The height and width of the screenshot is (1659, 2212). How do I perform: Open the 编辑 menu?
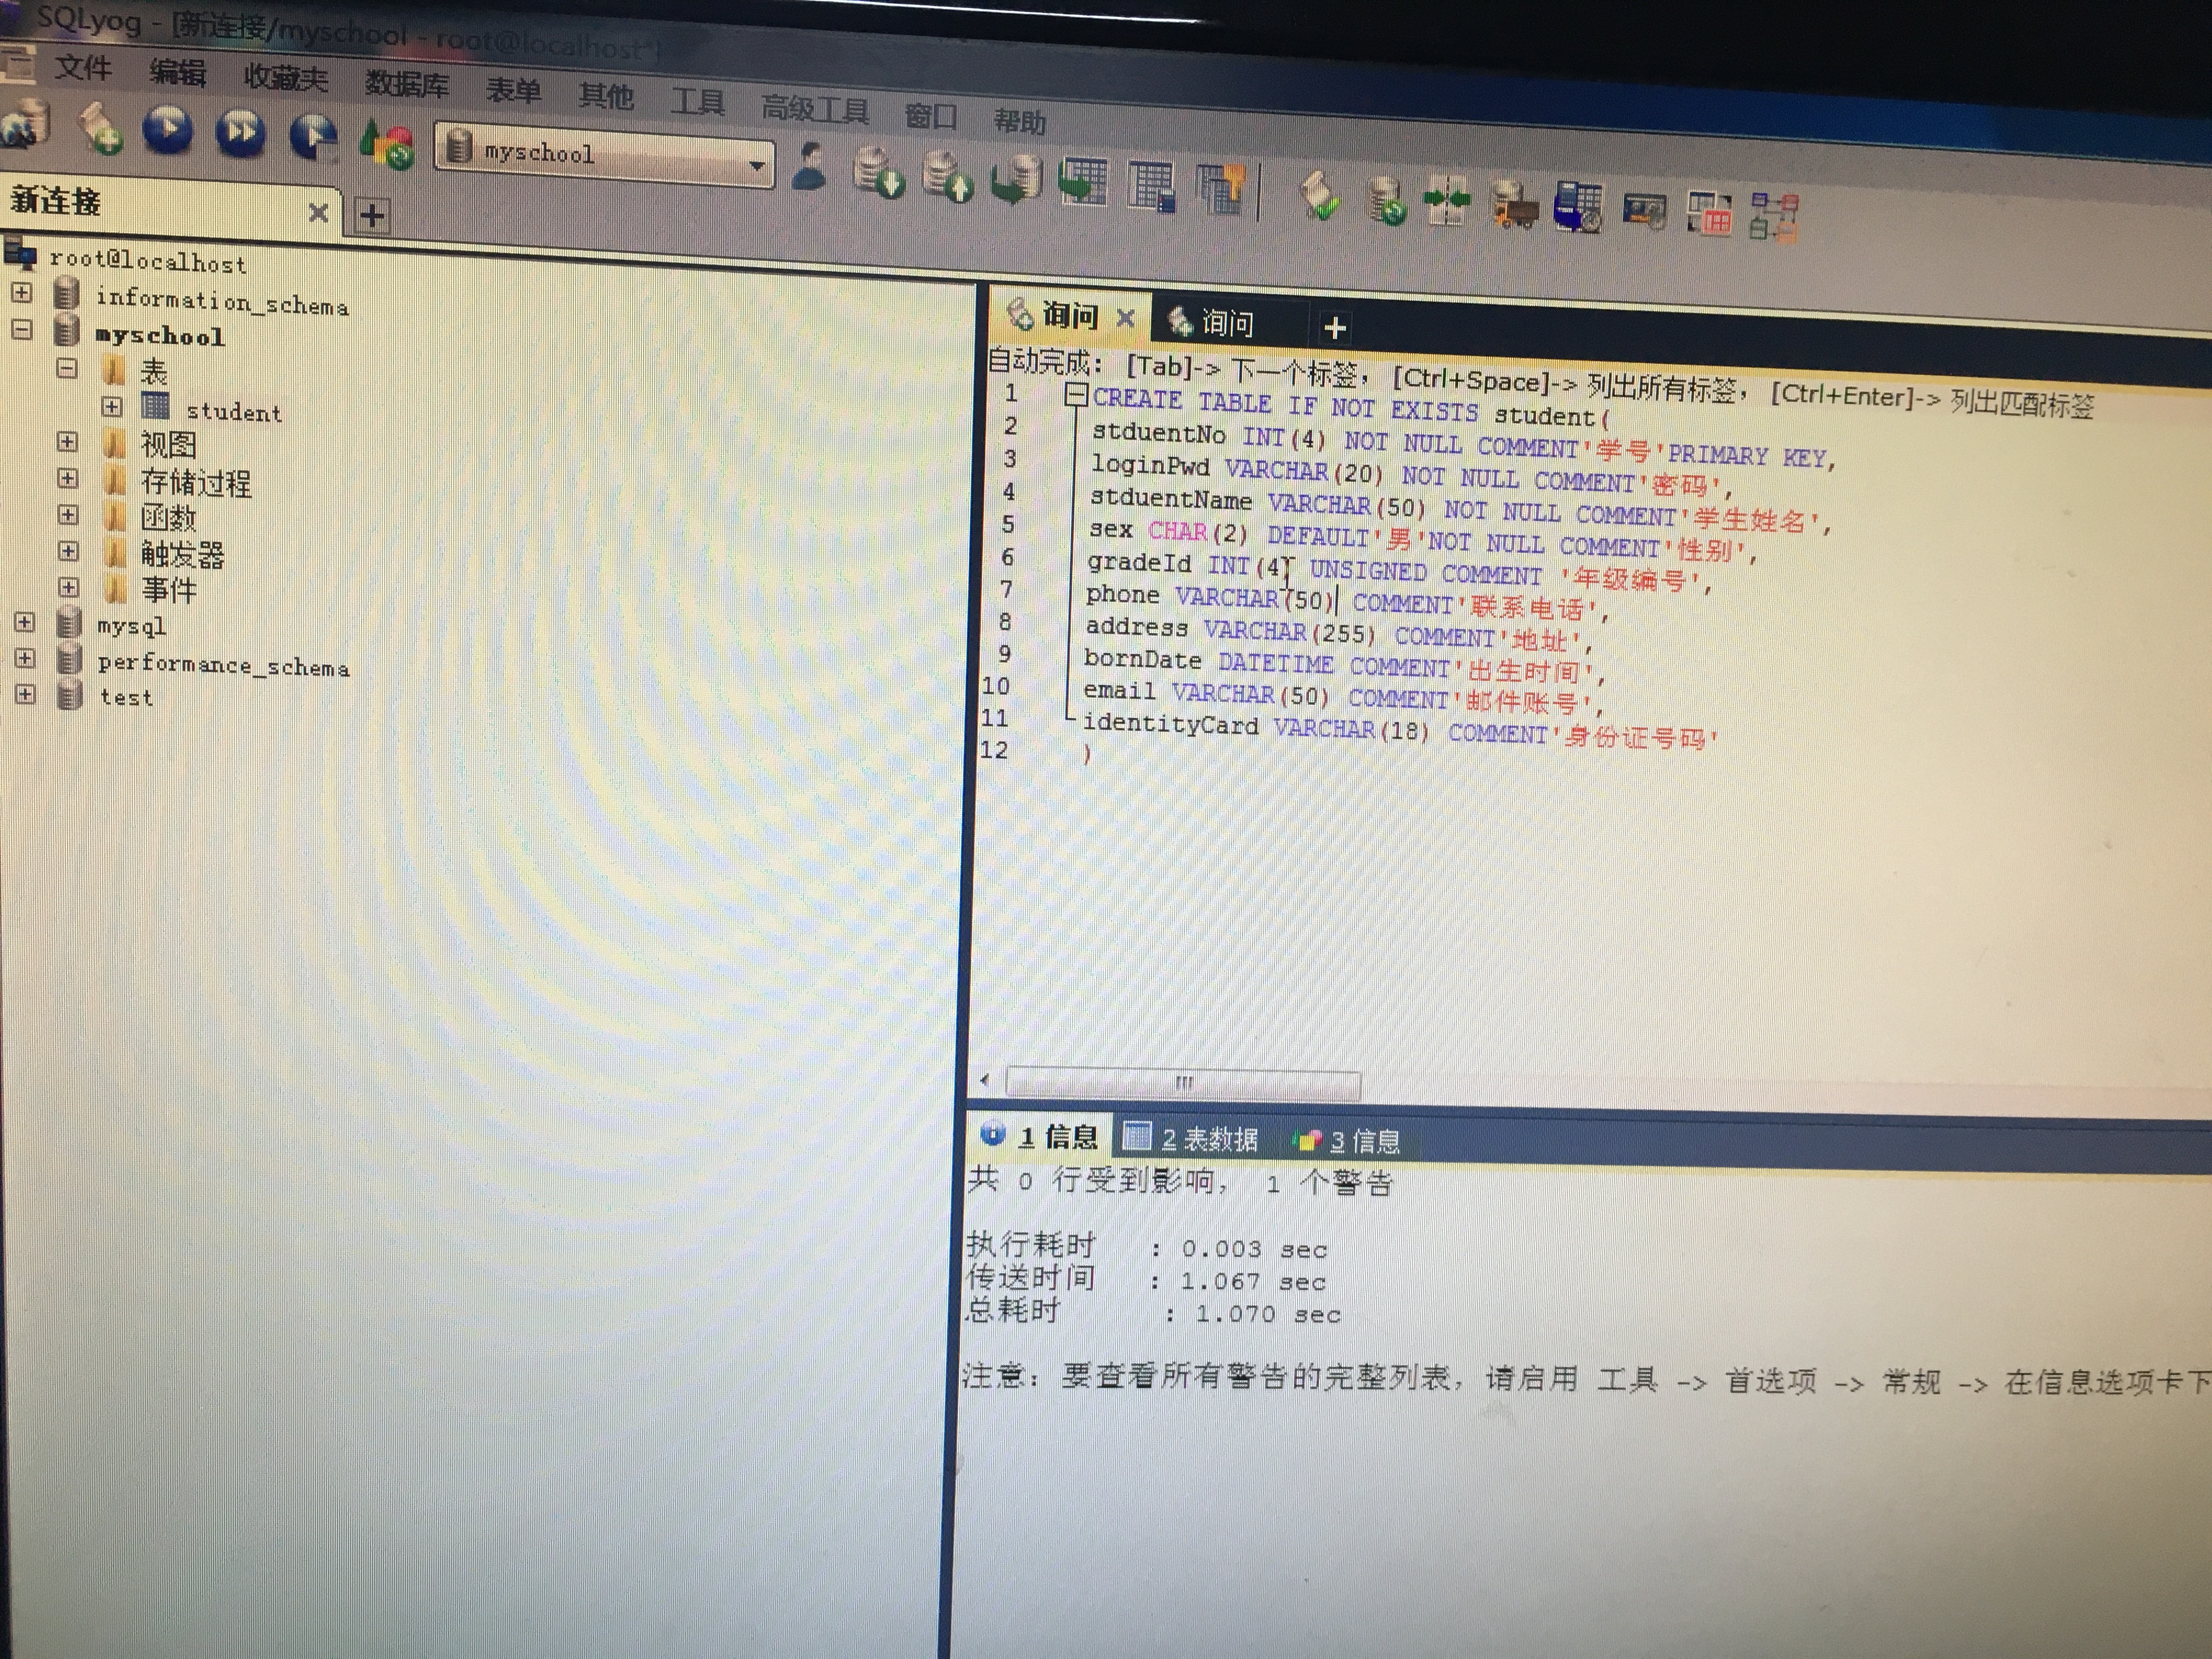(177, 73)
